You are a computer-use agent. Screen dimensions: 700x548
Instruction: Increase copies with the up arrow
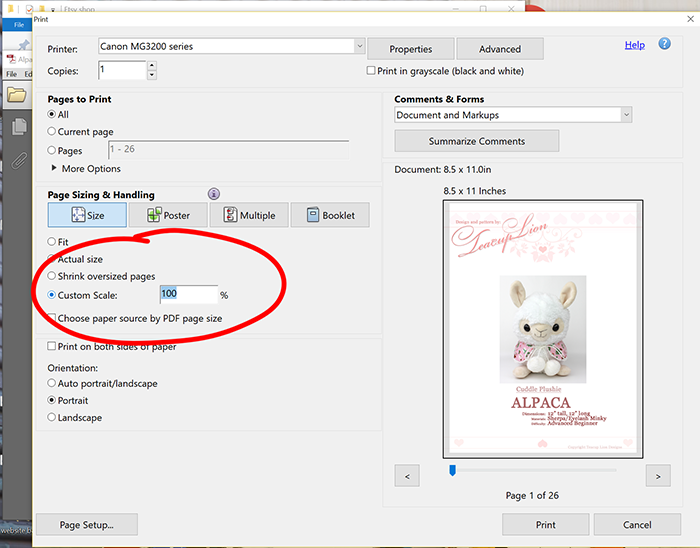pos(152,66)
